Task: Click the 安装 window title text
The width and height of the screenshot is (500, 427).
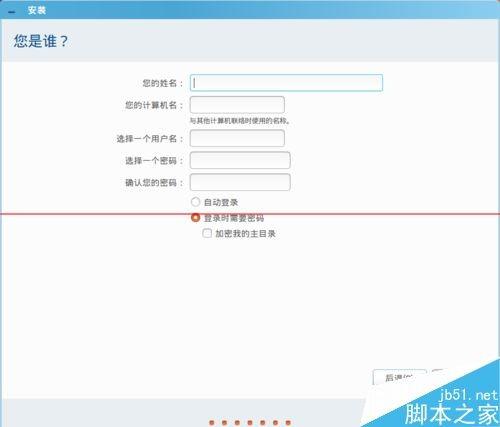Action: coord(37,10)
